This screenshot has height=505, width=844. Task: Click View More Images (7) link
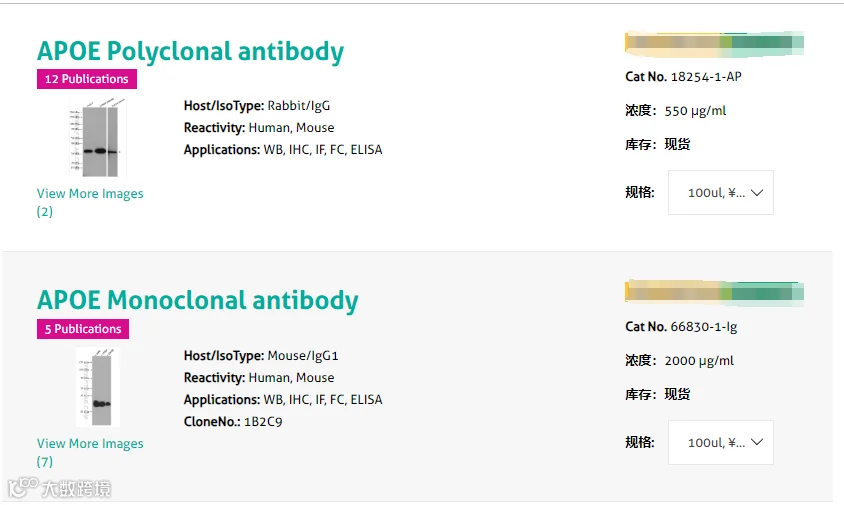tap(90, 452)
